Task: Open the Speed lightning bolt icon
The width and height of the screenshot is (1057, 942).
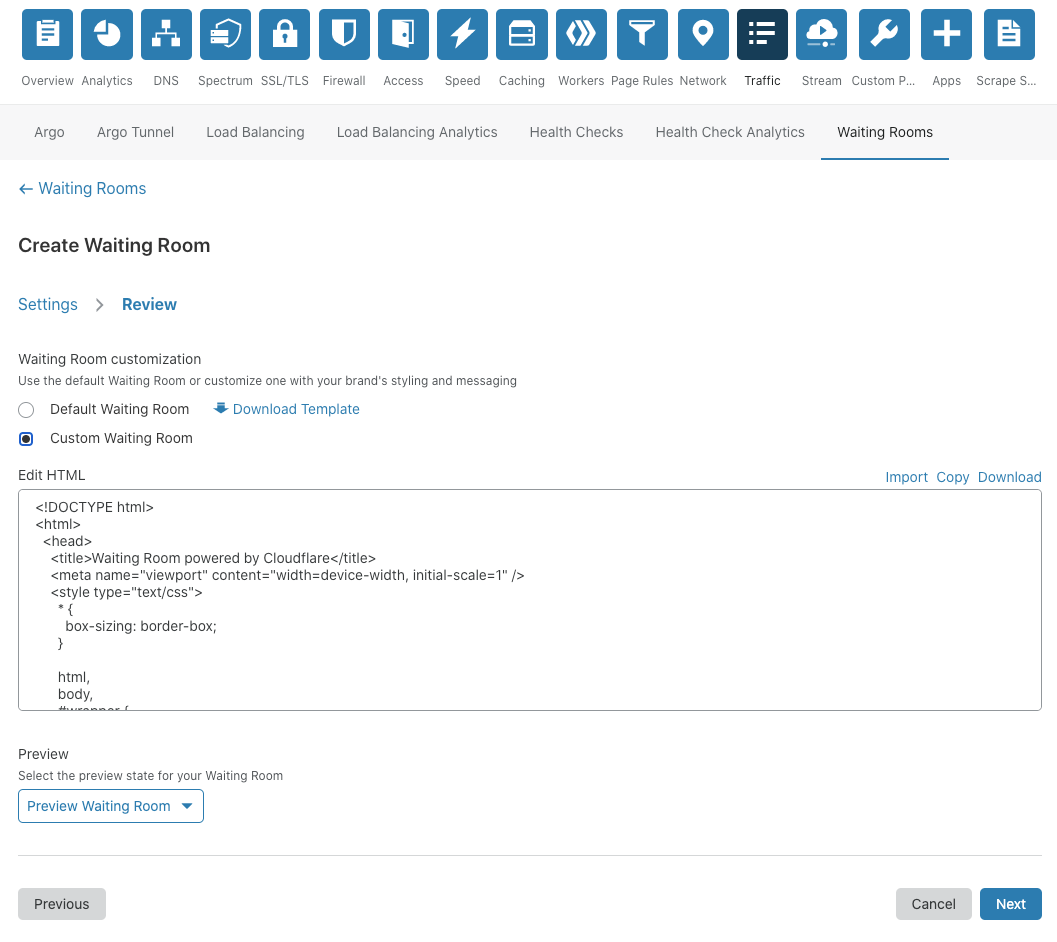Action: coord(462,35)
